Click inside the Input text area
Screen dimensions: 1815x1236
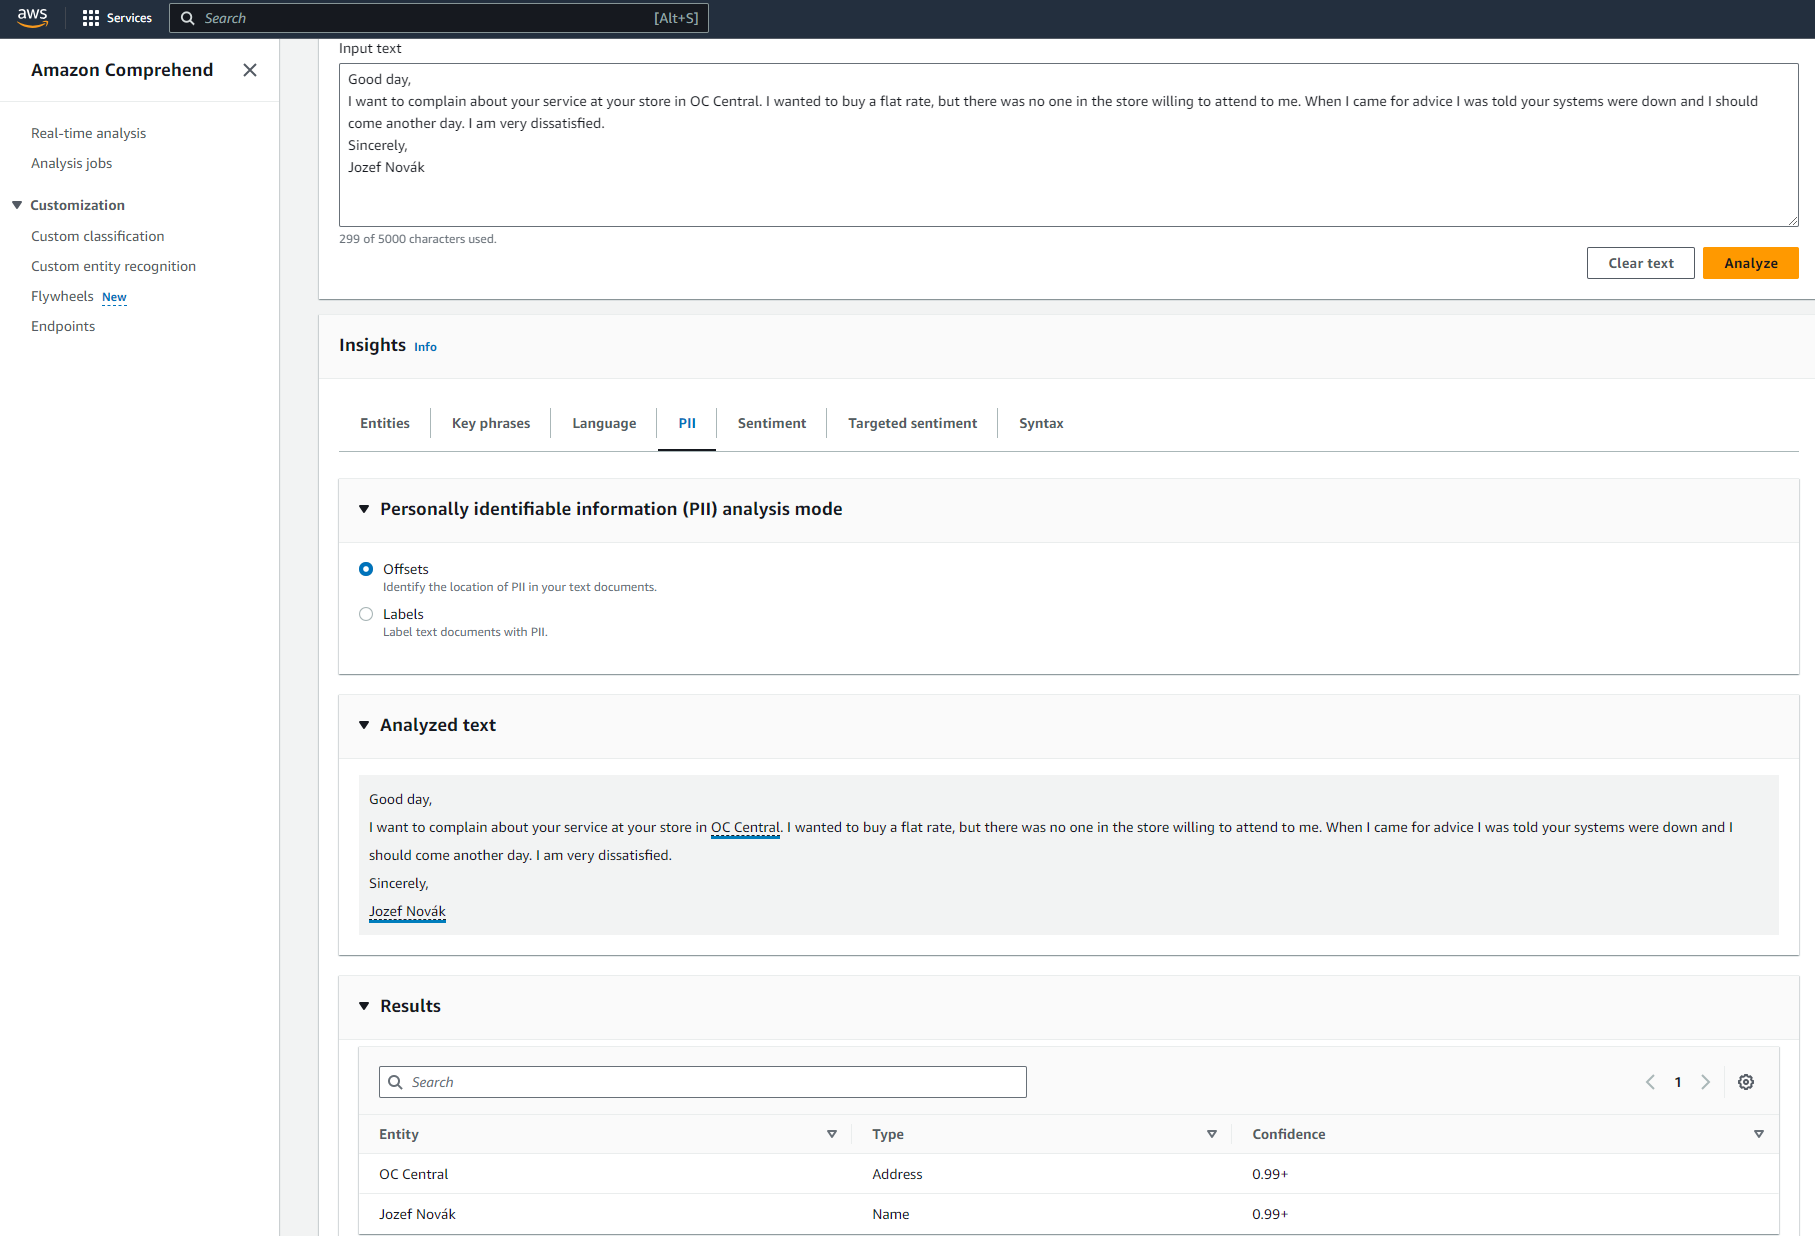click(1068, 145)
